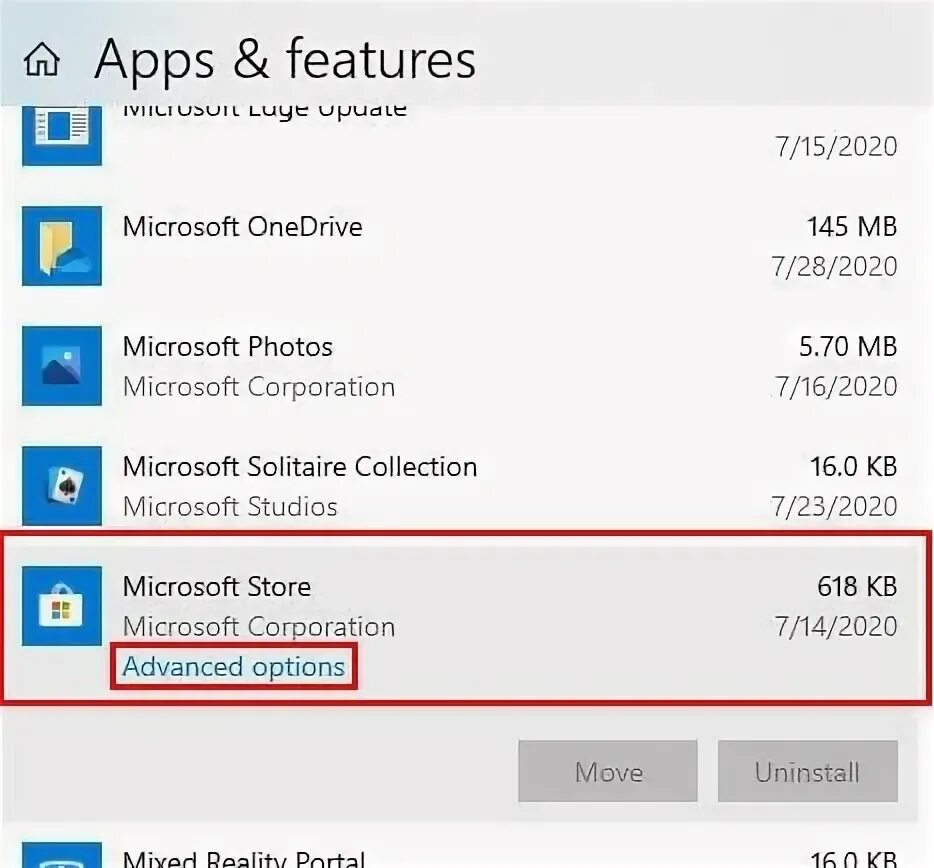The height and width of the screenshot is (868, 934).
Task: Click the Mixed Reality Portal icon
Action: click(61, 856)
